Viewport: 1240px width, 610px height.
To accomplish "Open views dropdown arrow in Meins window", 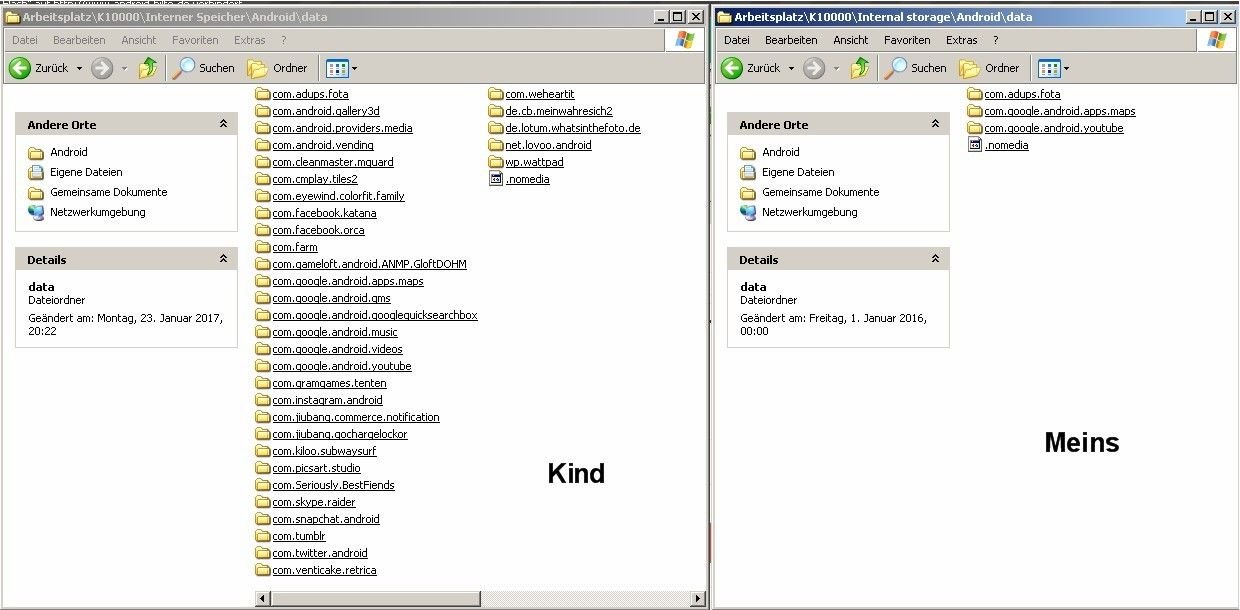I will [x=1066, y=68].
